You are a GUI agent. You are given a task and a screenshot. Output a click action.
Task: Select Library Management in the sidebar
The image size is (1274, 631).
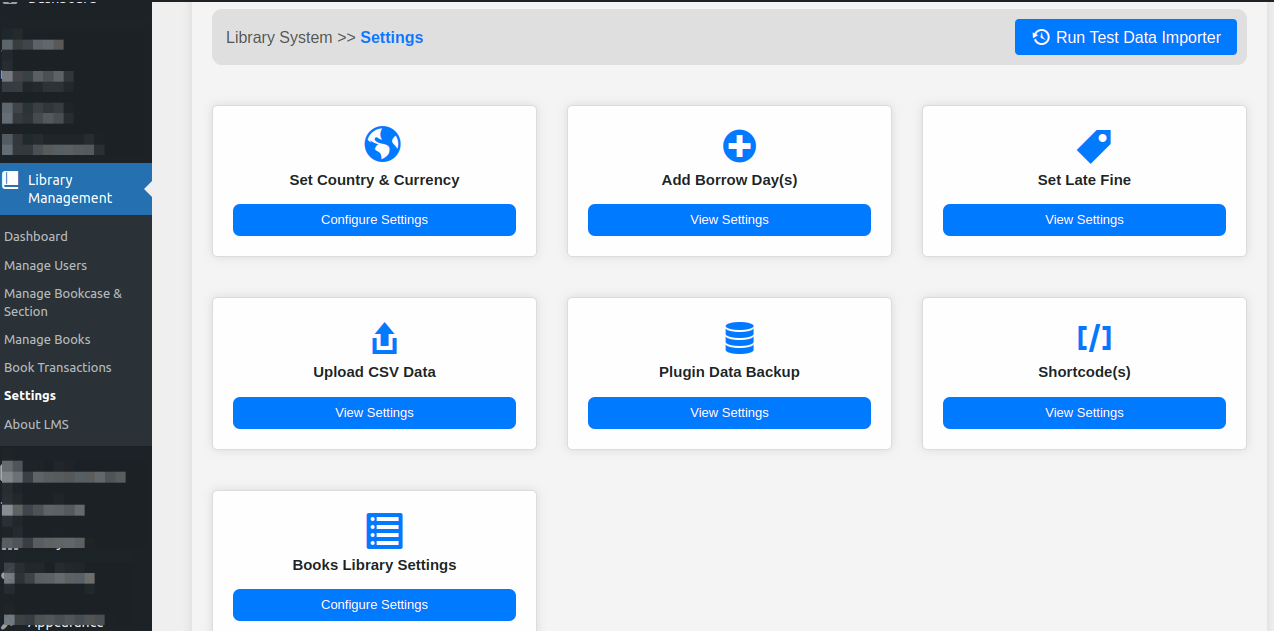[x=76, y=189]
